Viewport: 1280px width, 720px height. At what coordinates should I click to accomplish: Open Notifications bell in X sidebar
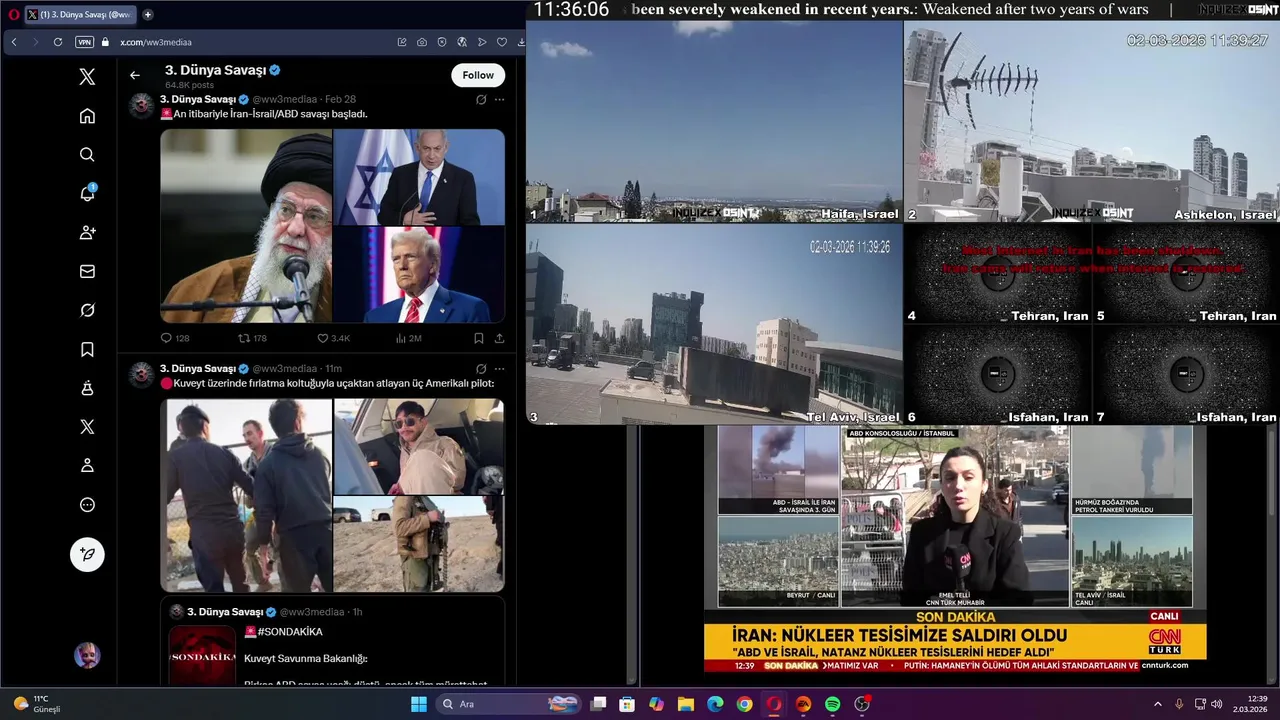pos(87,193)
